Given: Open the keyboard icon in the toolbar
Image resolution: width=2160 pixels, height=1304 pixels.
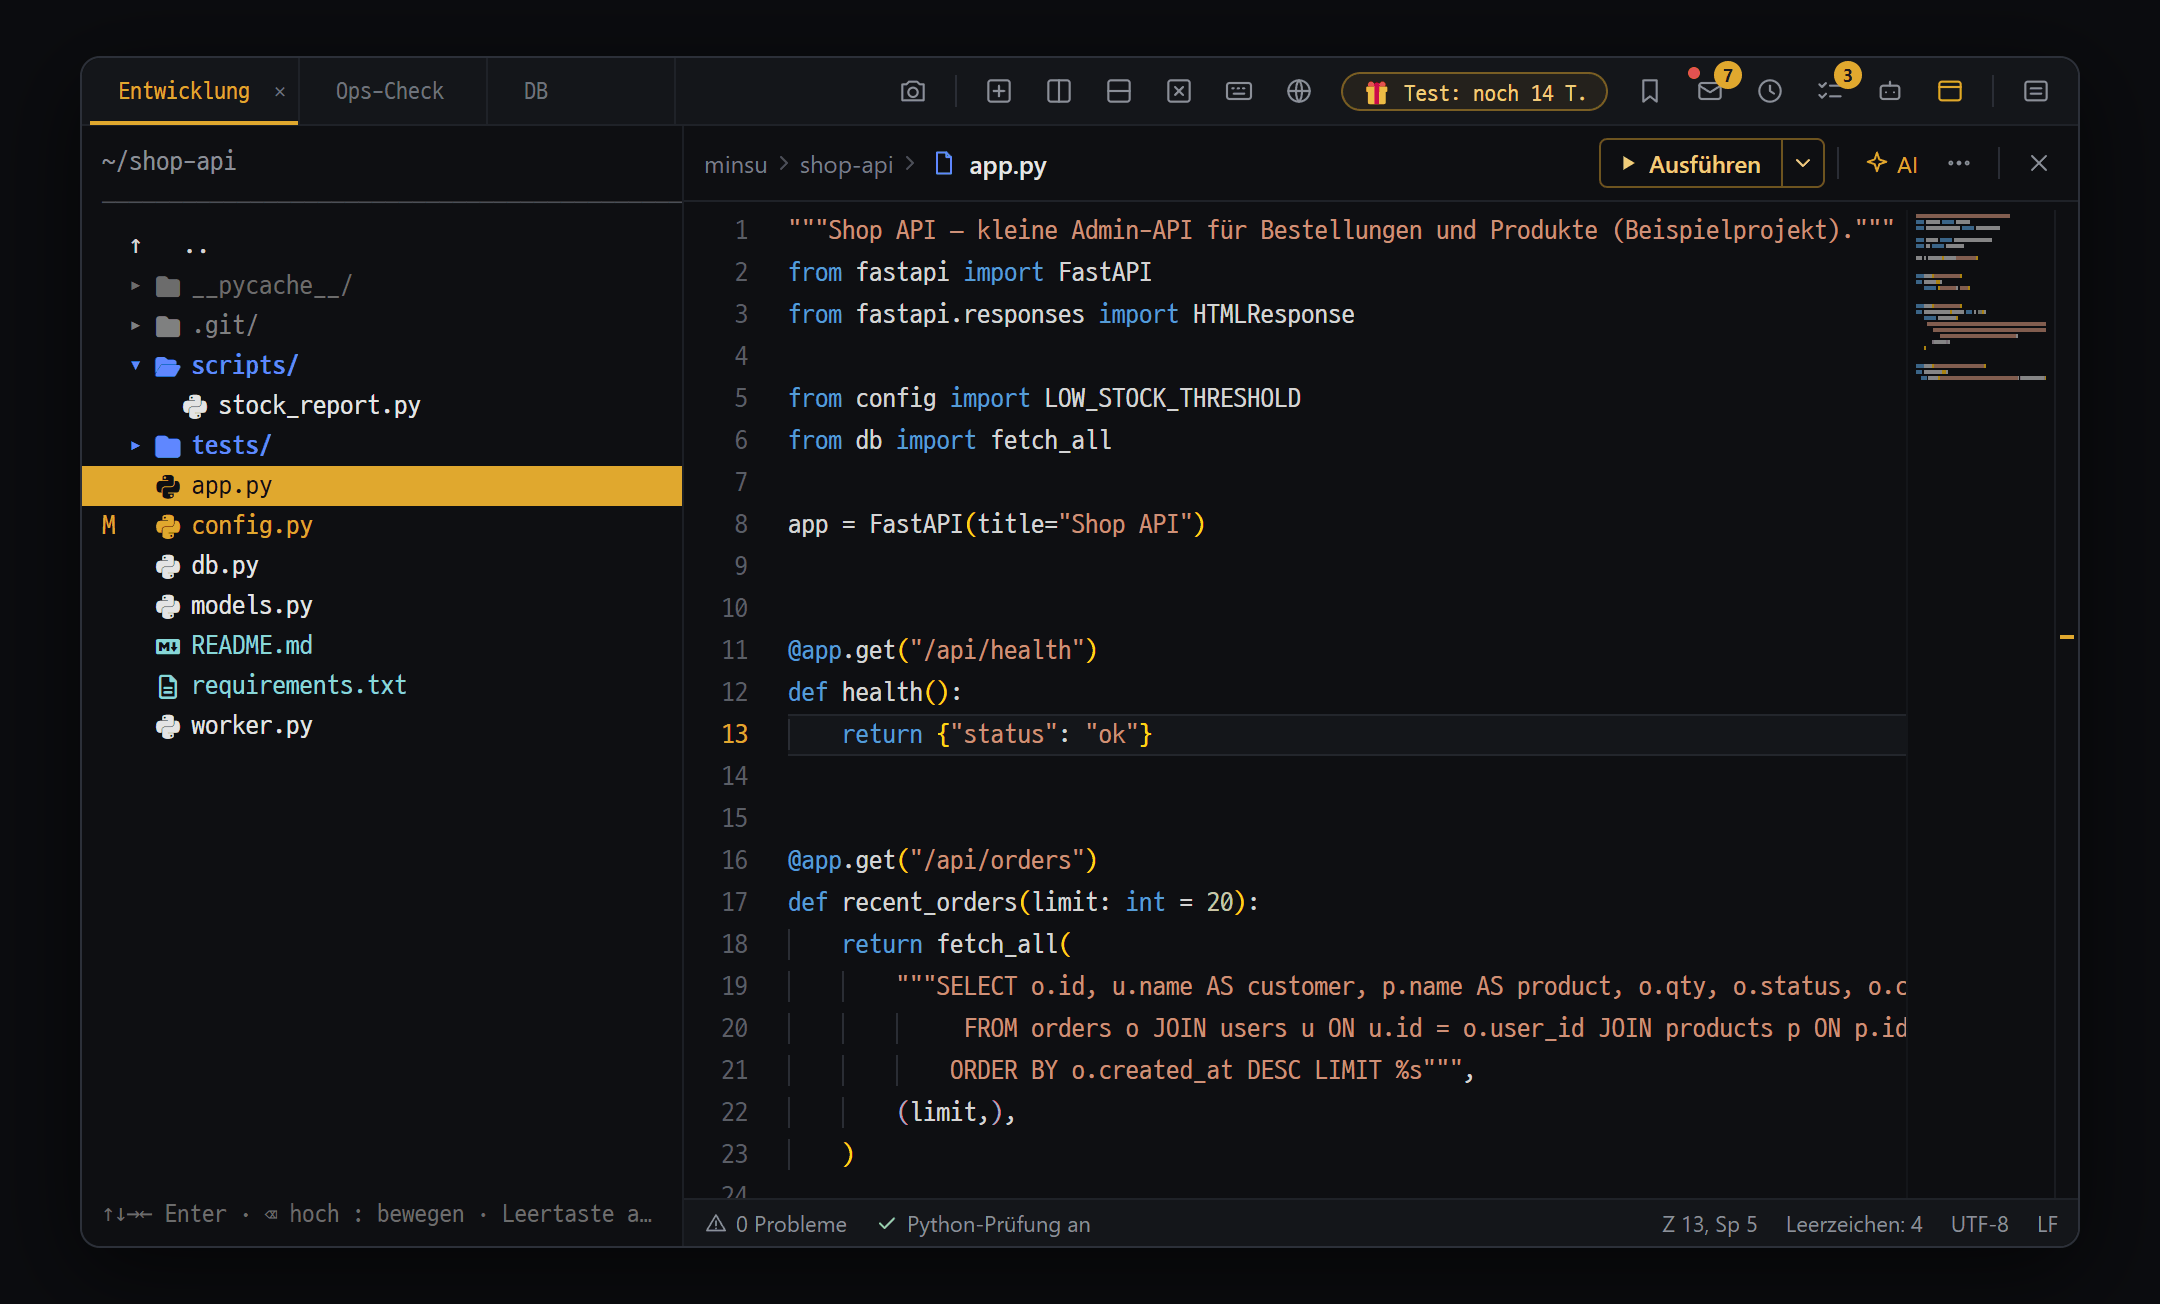Looking at the screenshot, I should point(1238,91).
